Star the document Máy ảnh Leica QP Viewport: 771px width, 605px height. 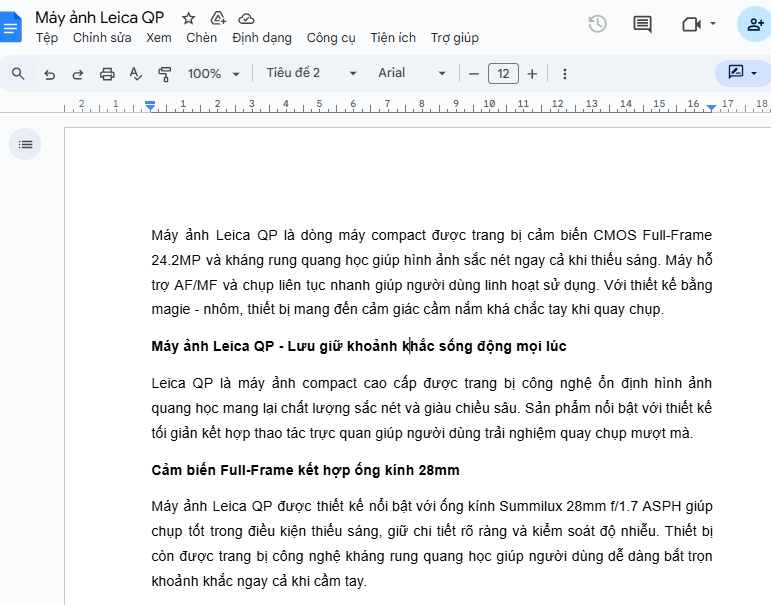188,19
